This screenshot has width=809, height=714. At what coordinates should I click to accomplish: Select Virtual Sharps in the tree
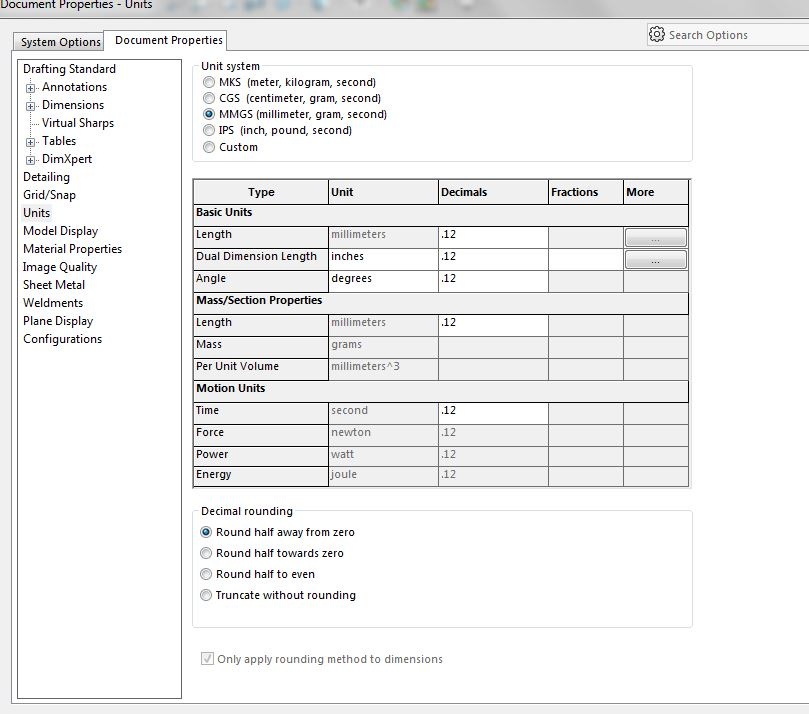(78, 123)
